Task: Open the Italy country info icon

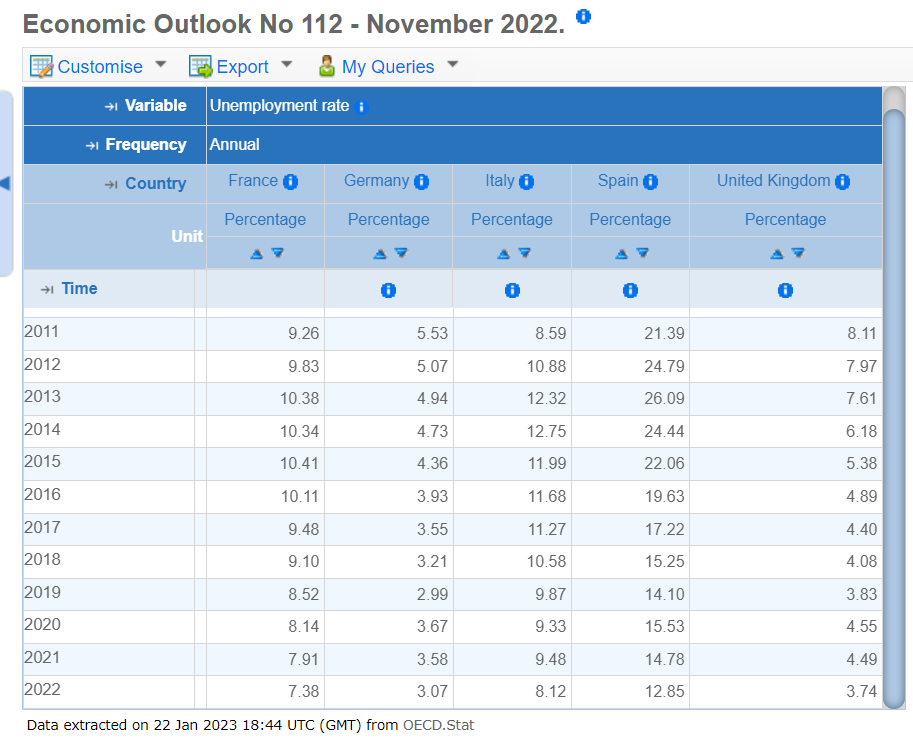Action: click(526, 182)
